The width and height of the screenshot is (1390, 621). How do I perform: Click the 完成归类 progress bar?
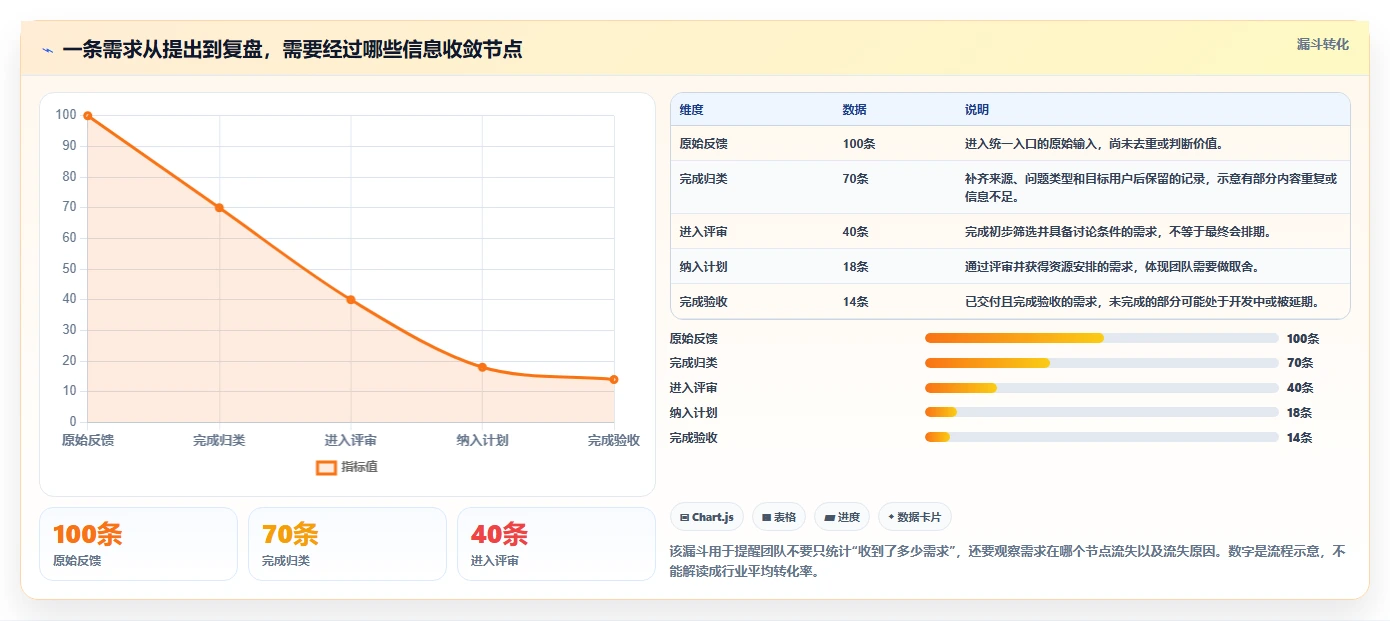click(1102, 363)
